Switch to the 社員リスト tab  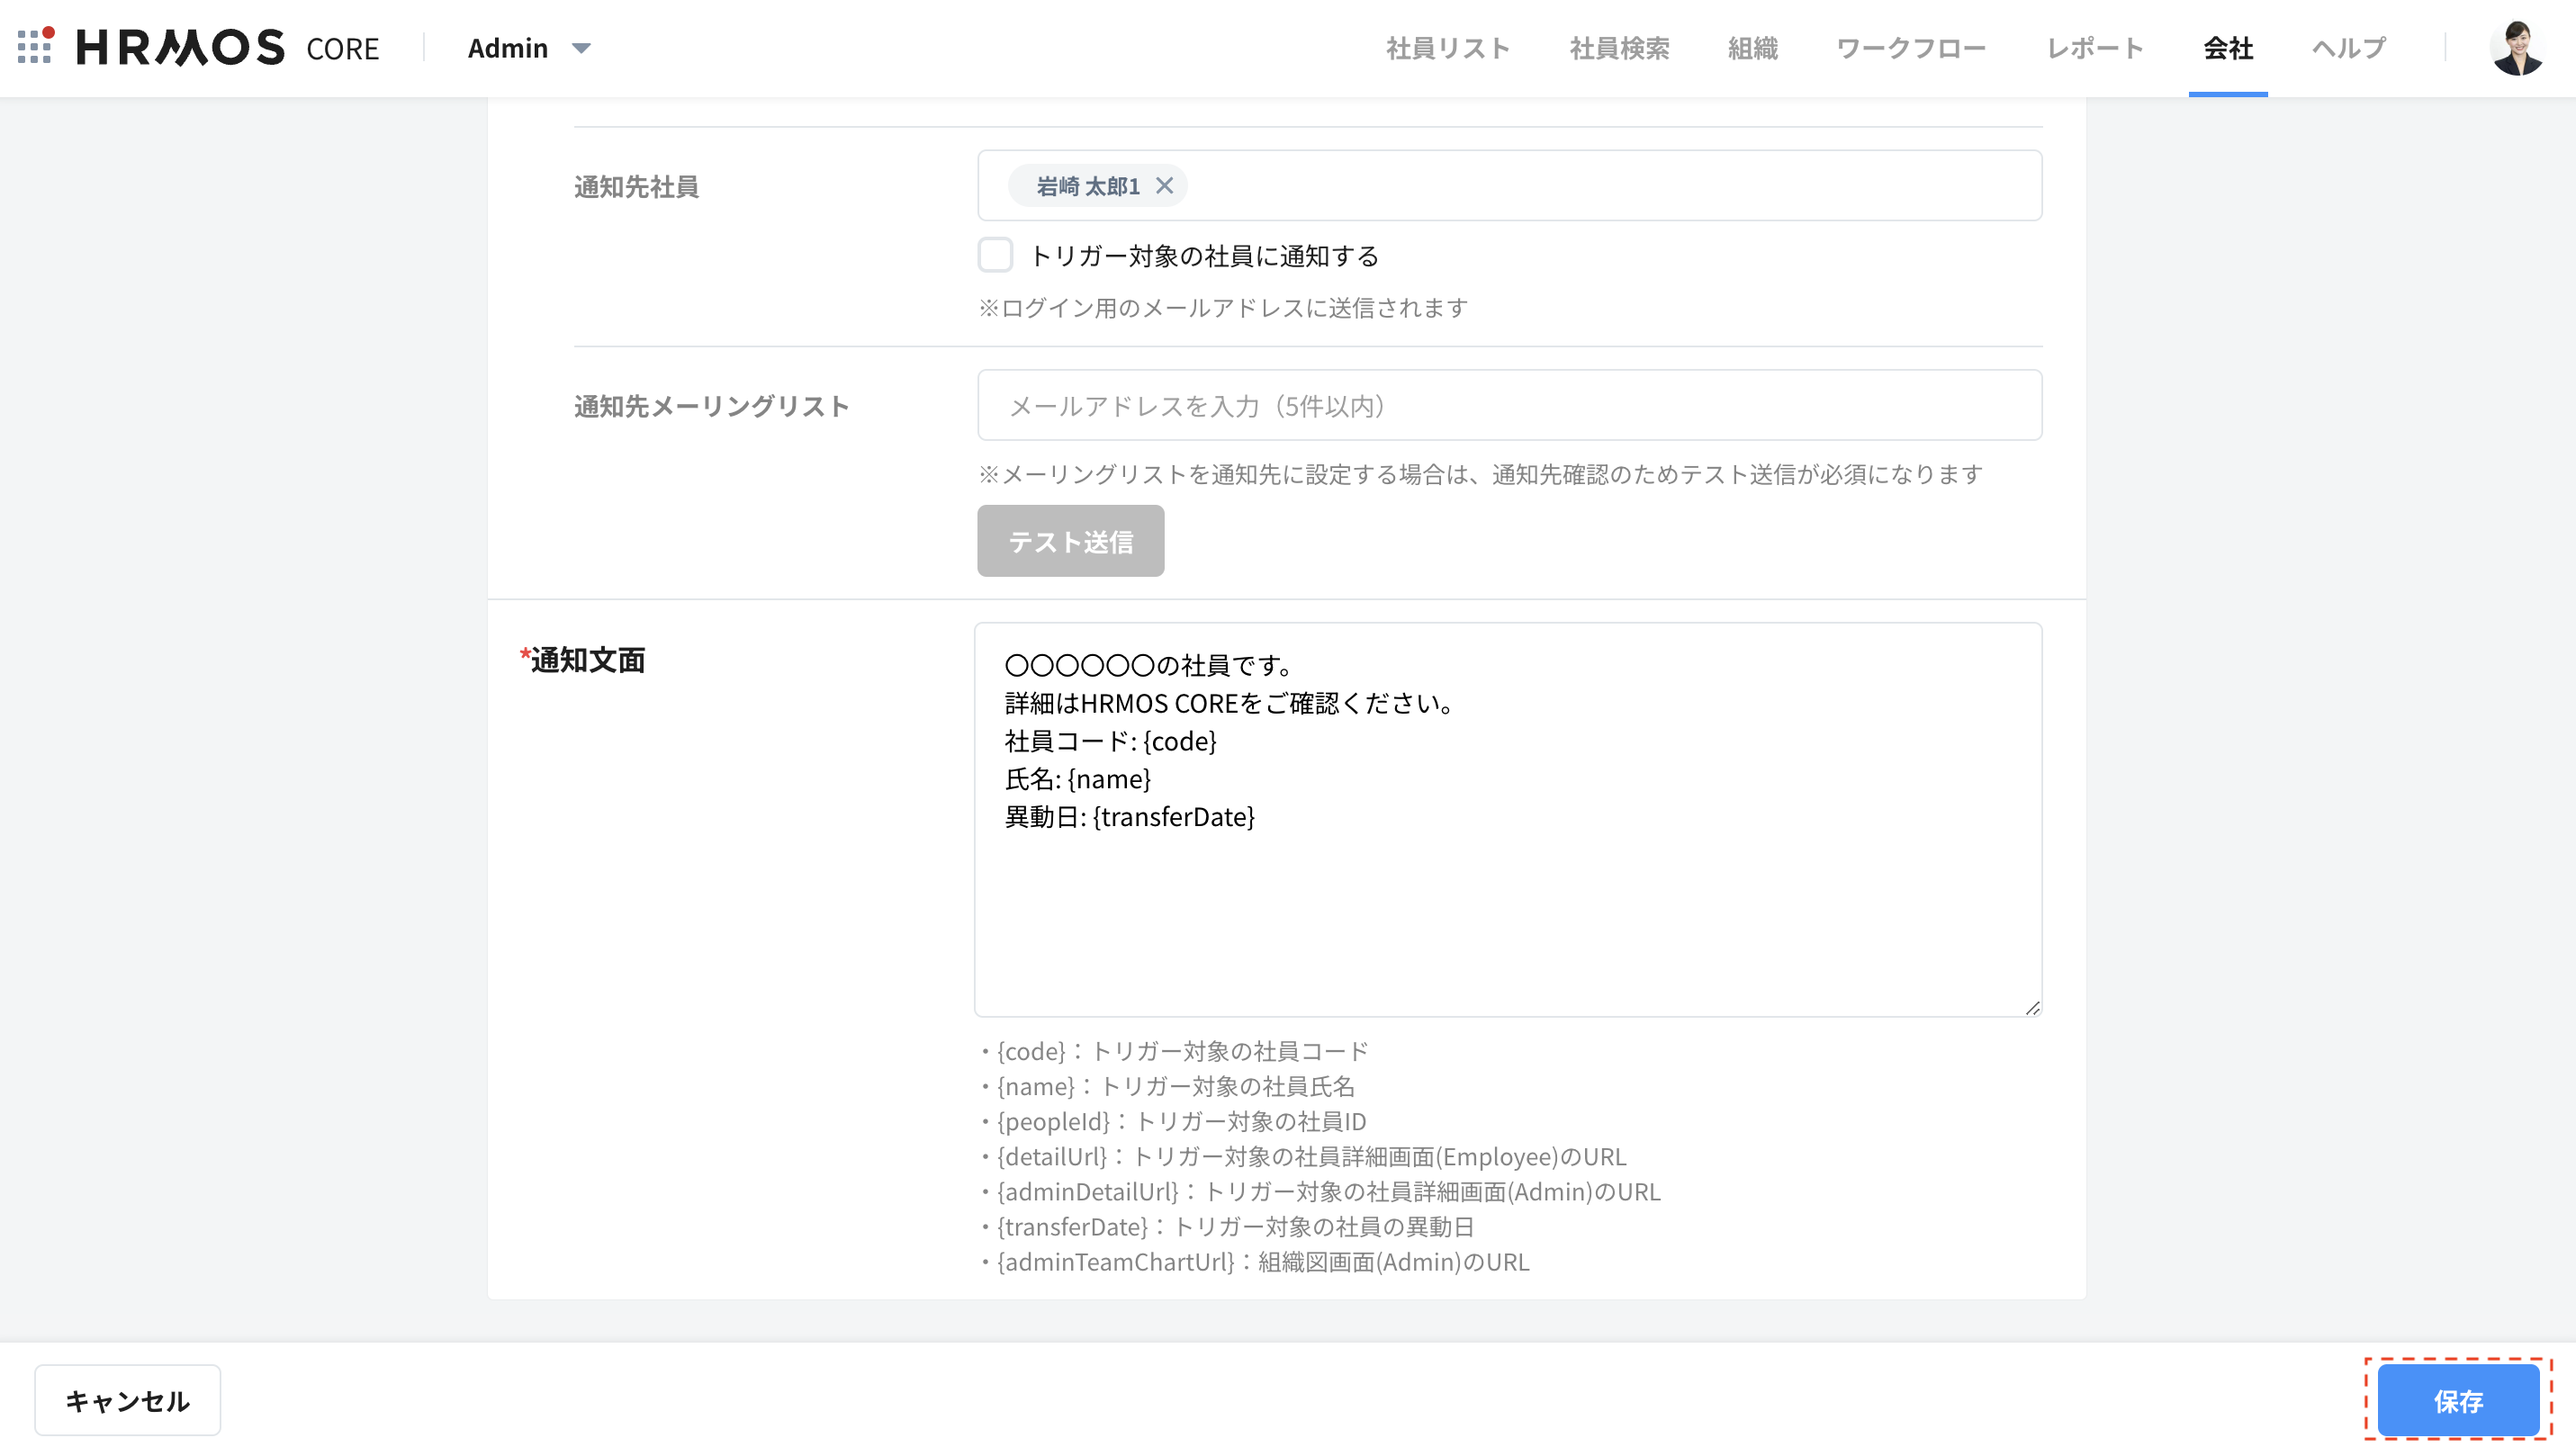click(x=1447, y=48)
